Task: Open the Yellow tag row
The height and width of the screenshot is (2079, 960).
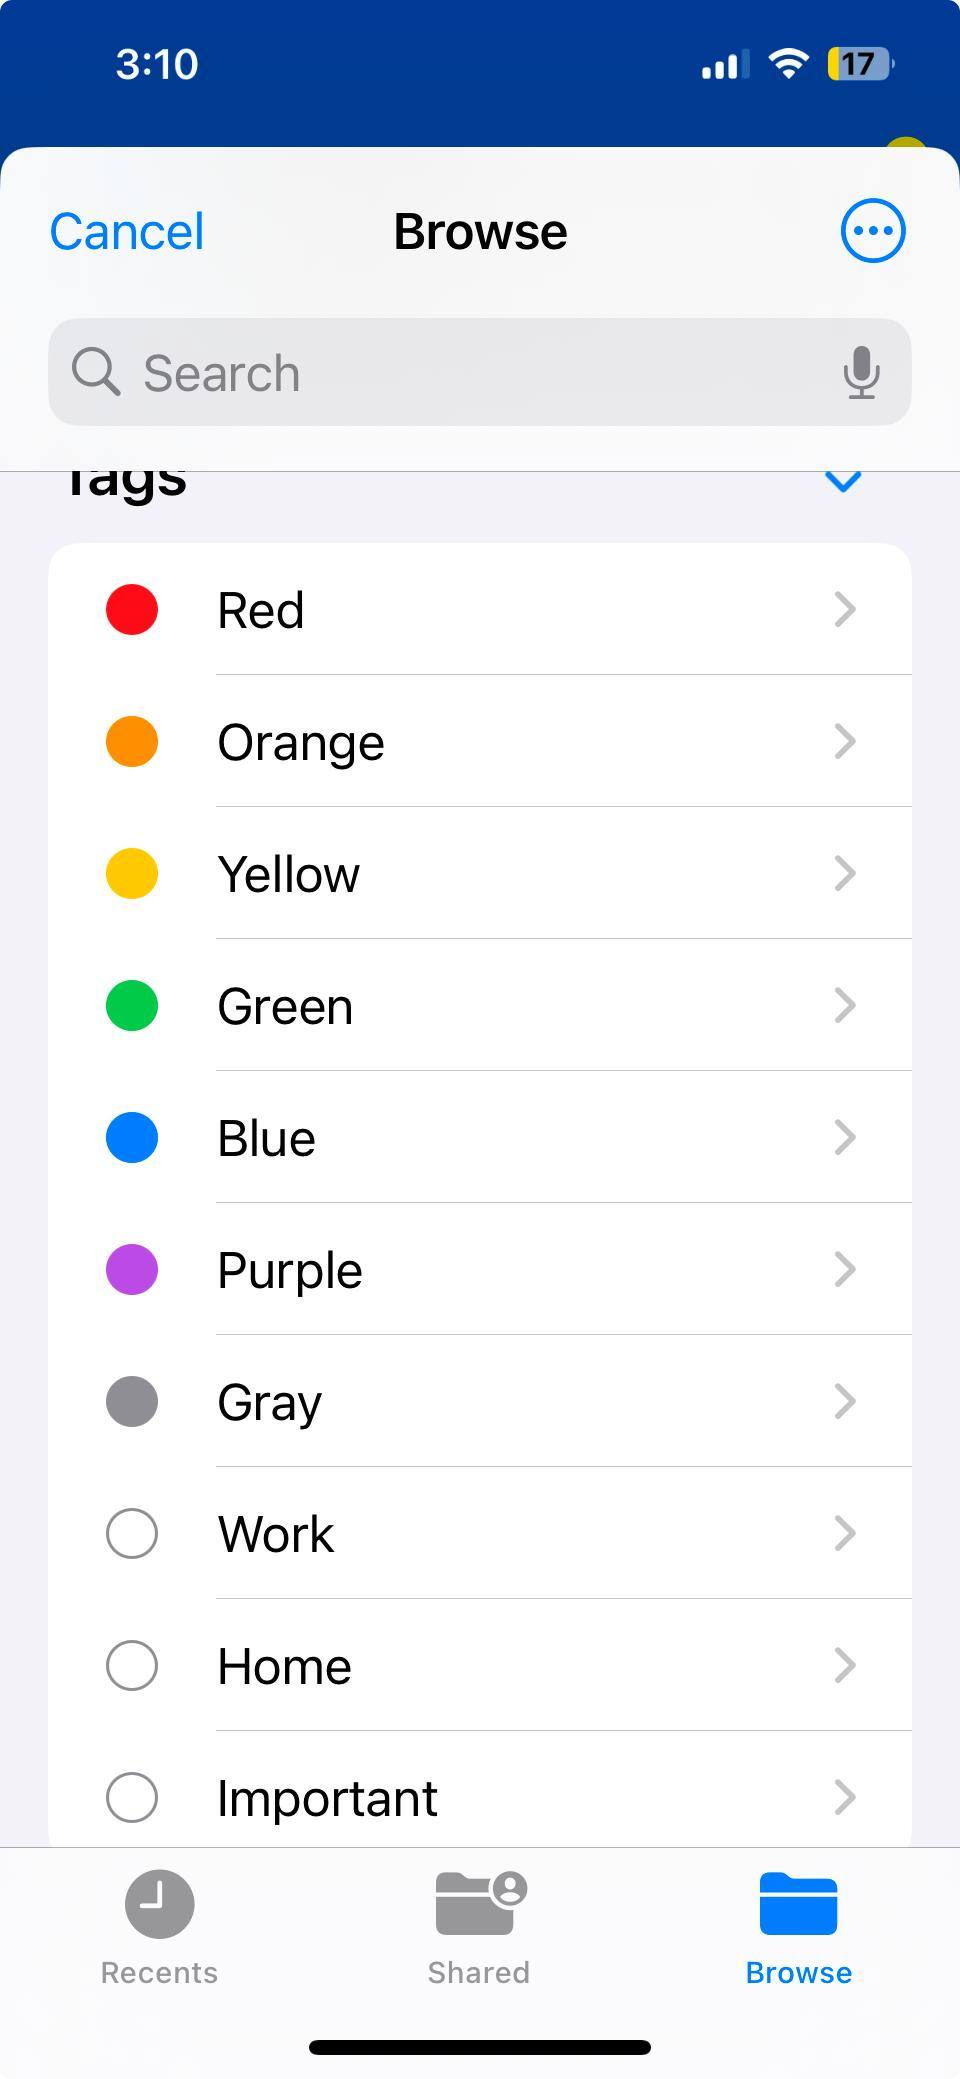Action: coord(480,874)
